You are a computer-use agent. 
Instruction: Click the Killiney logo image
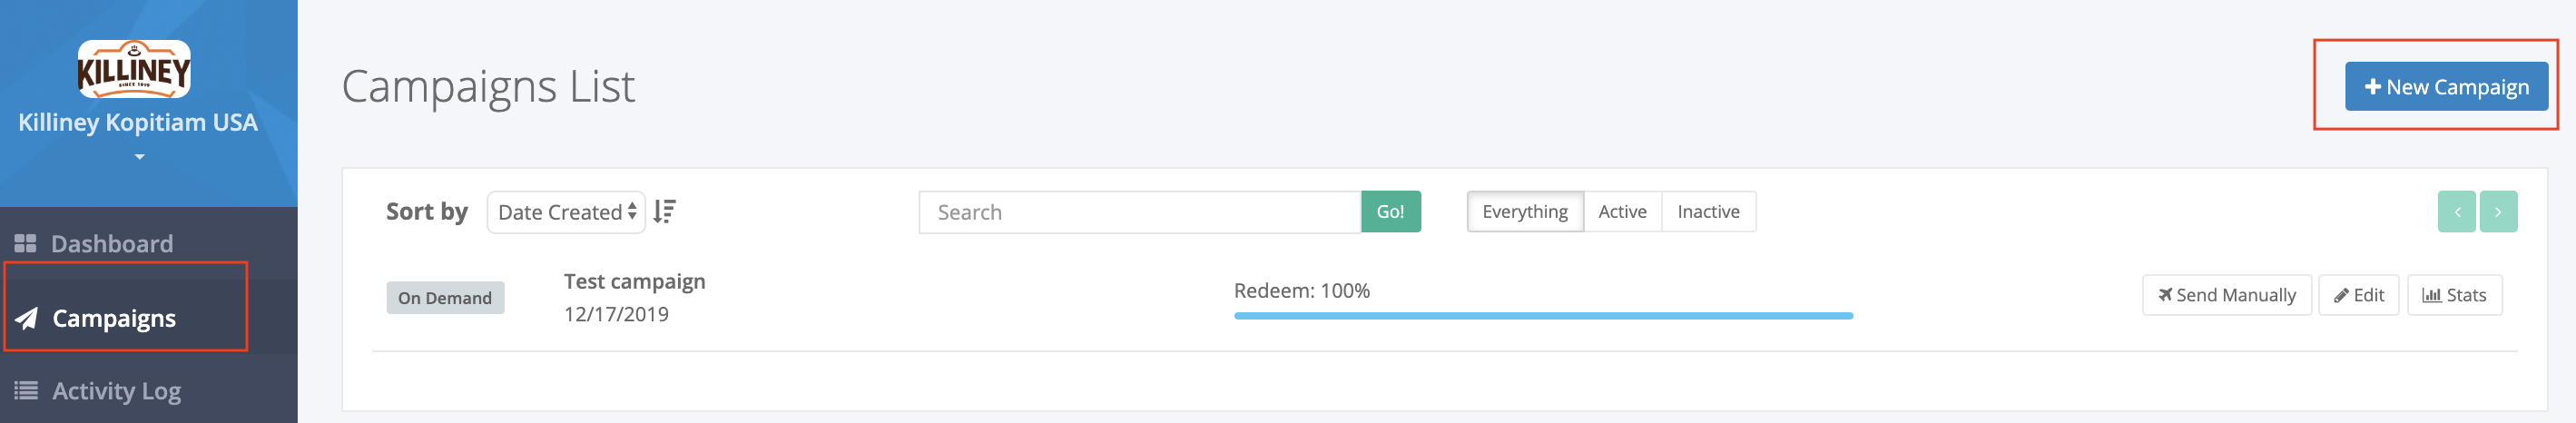(x=134, y=69)
